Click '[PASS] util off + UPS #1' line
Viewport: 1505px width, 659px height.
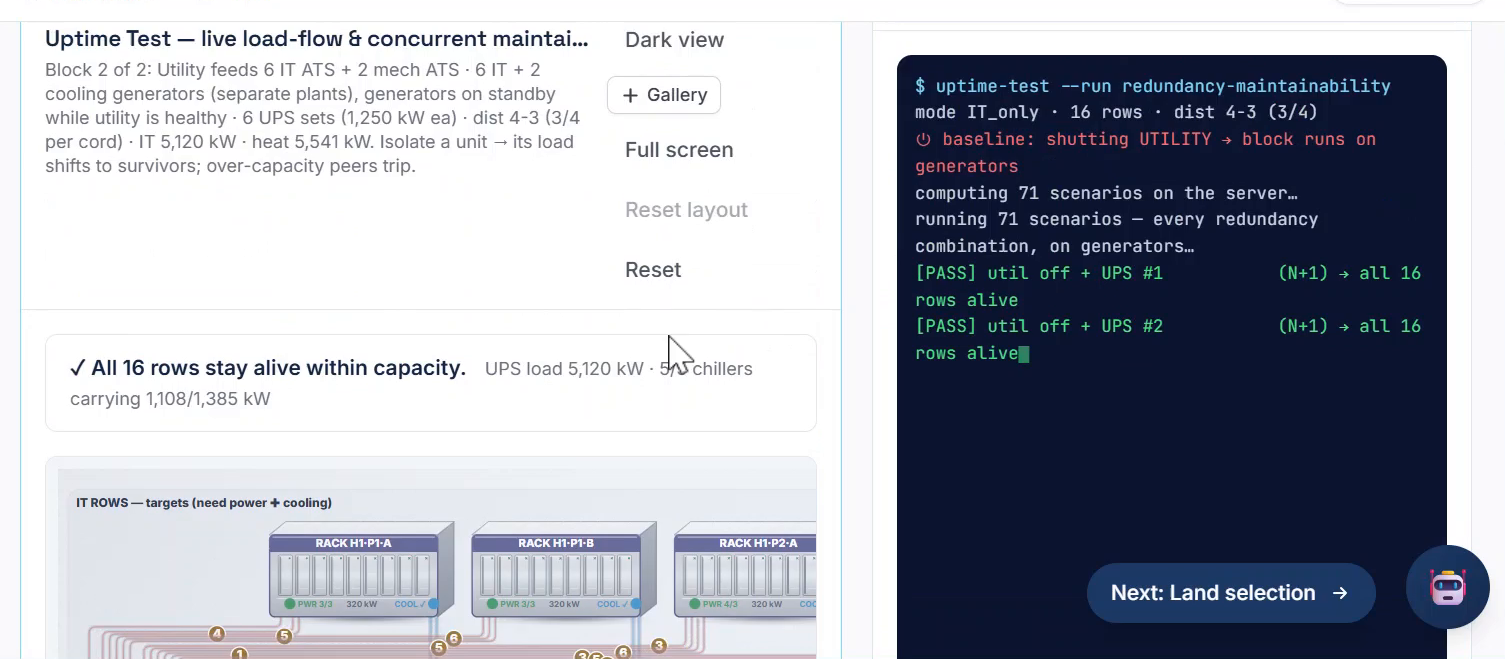[1168, 286]
